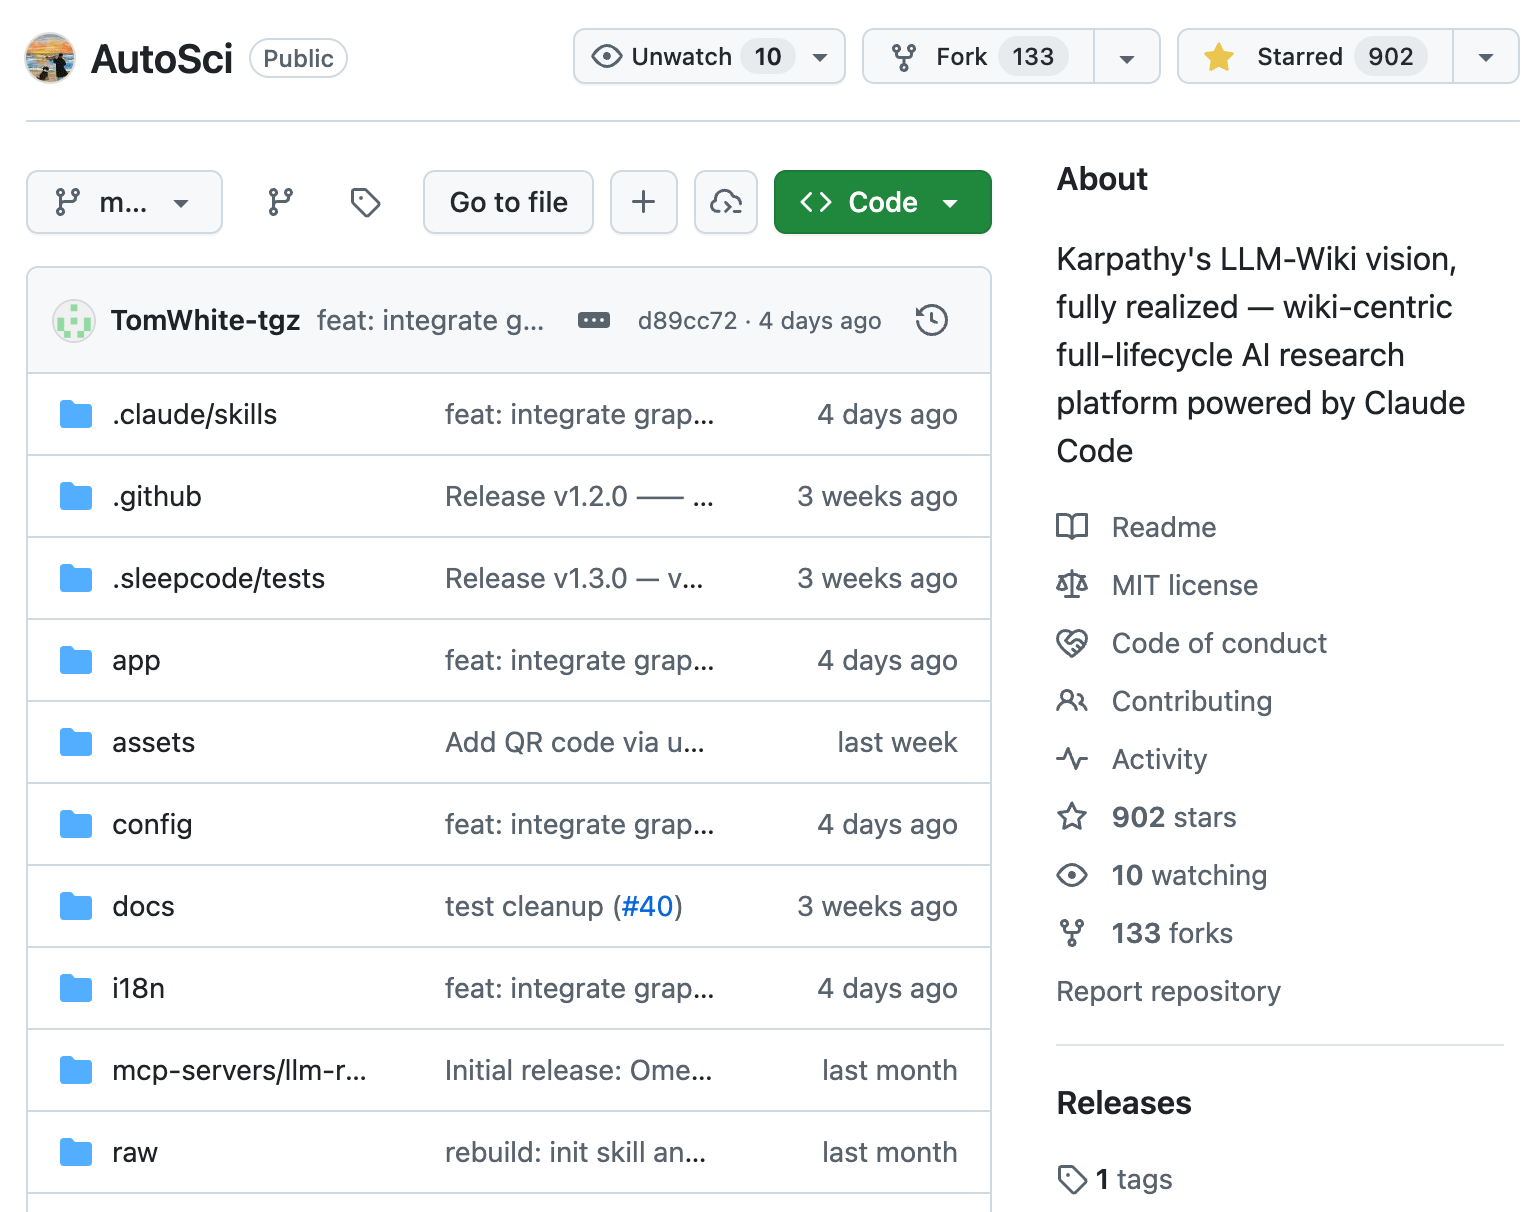Click the .sleepcode/tests folder icon

tap(76, 578)
